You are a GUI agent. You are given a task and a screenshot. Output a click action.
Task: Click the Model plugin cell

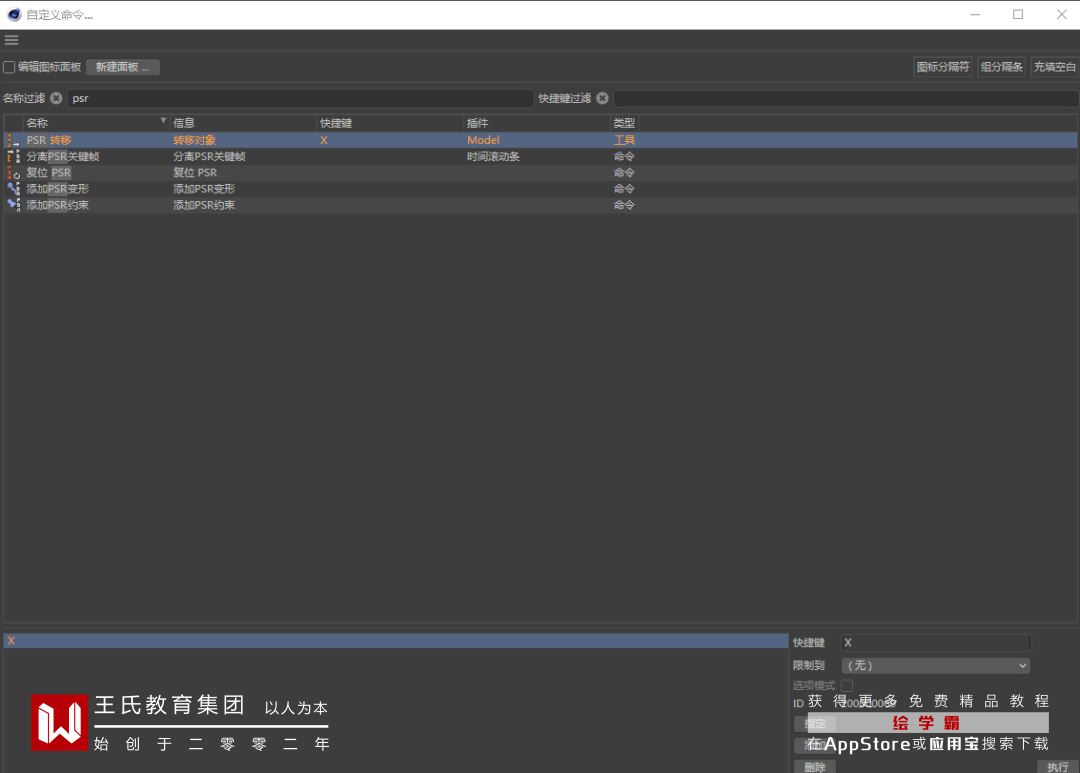coord(483,140)
